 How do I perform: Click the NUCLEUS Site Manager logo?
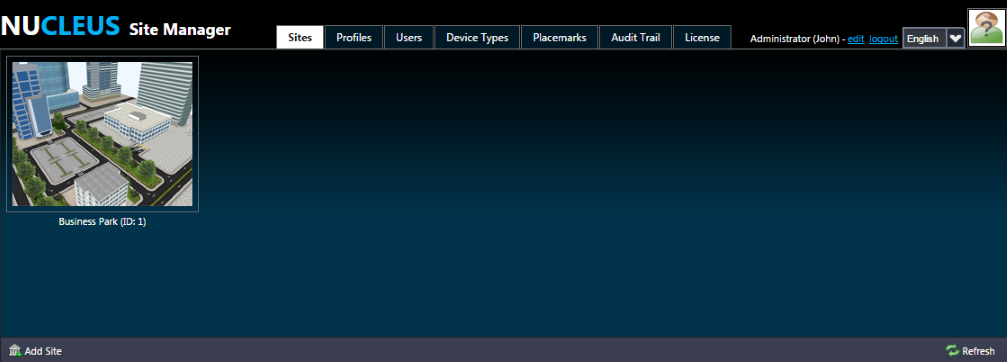[116, 26]
